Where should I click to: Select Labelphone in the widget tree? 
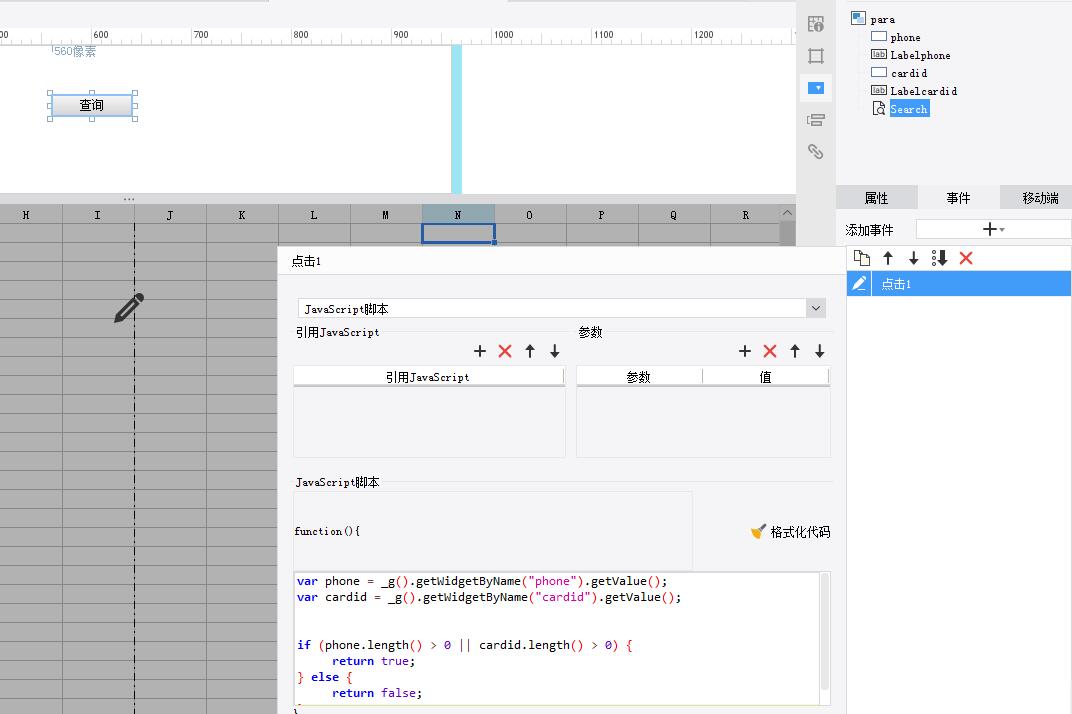click(920, 55)
